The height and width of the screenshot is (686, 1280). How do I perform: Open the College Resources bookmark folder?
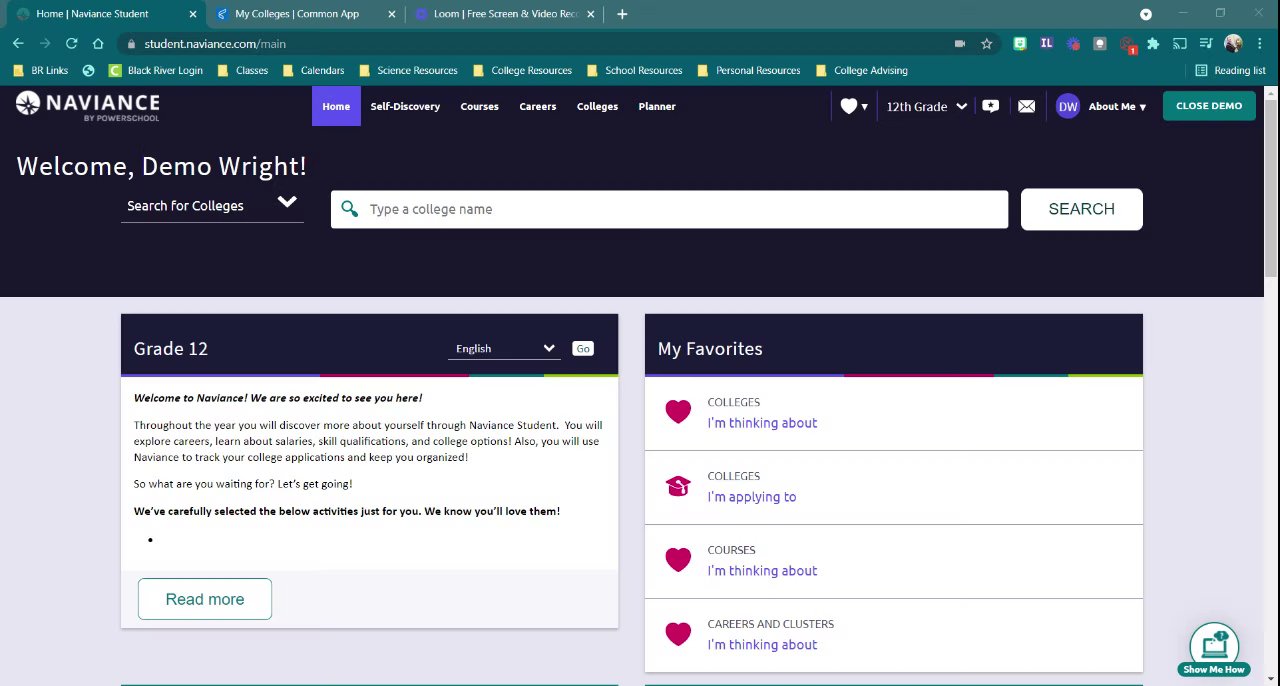click(522, 70)
